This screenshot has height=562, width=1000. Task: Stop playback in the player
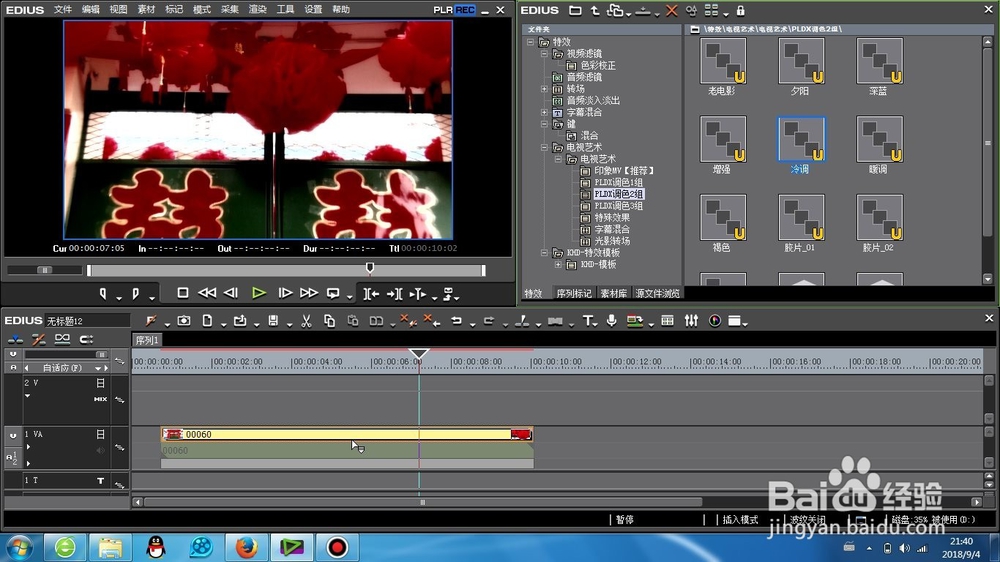(182, 293)
